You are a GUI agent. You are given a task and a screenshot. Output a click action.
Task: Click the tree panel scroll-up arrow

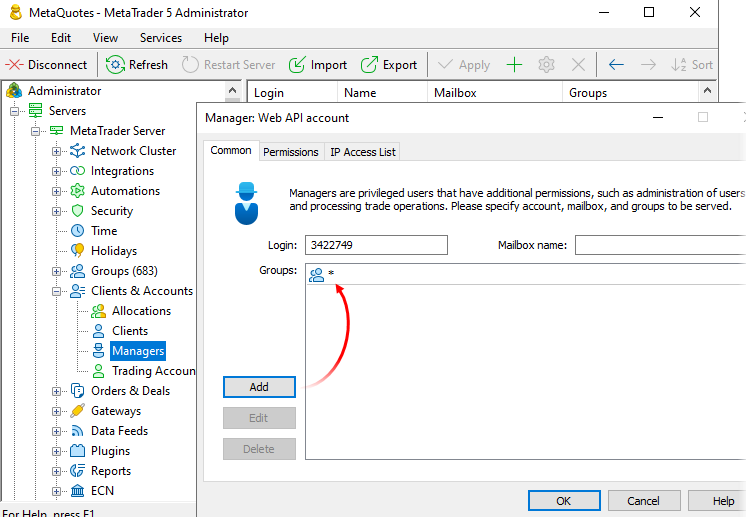coord(232,90)
